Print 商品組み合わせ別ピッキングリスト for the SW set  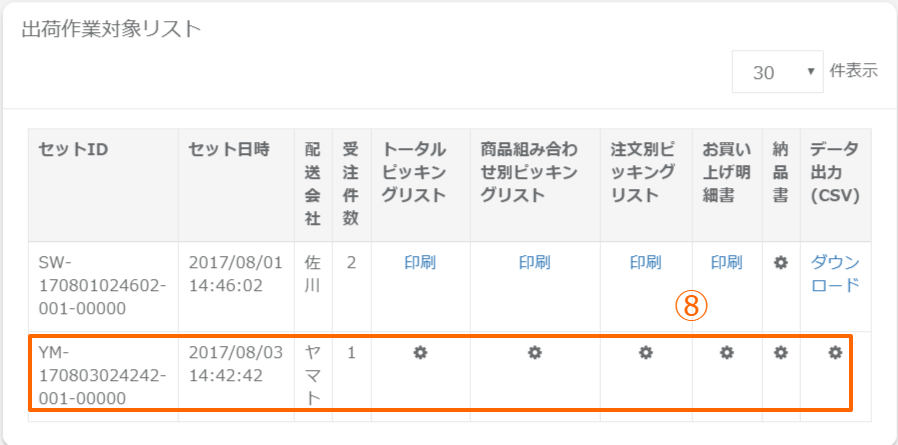click(535, 263)
